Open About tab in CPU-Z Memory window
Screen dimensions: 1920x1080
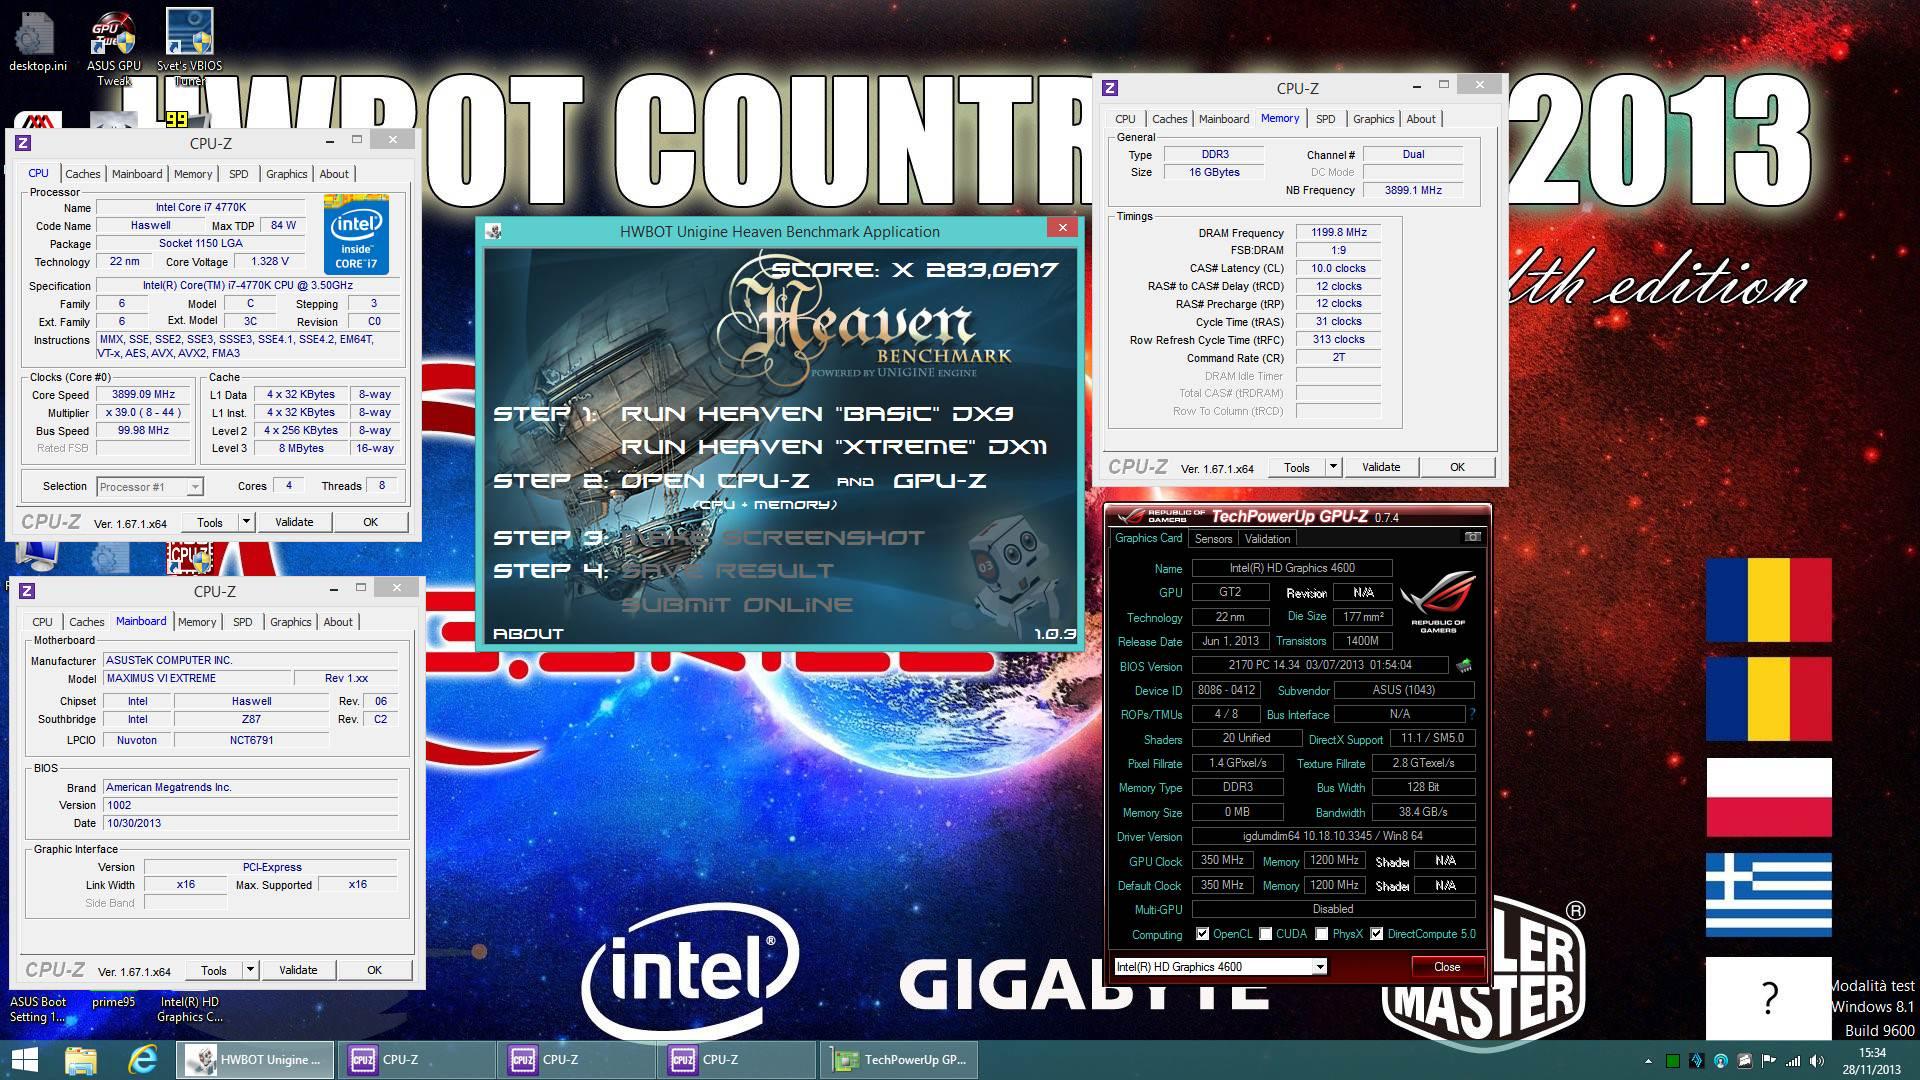[1421, 119]
